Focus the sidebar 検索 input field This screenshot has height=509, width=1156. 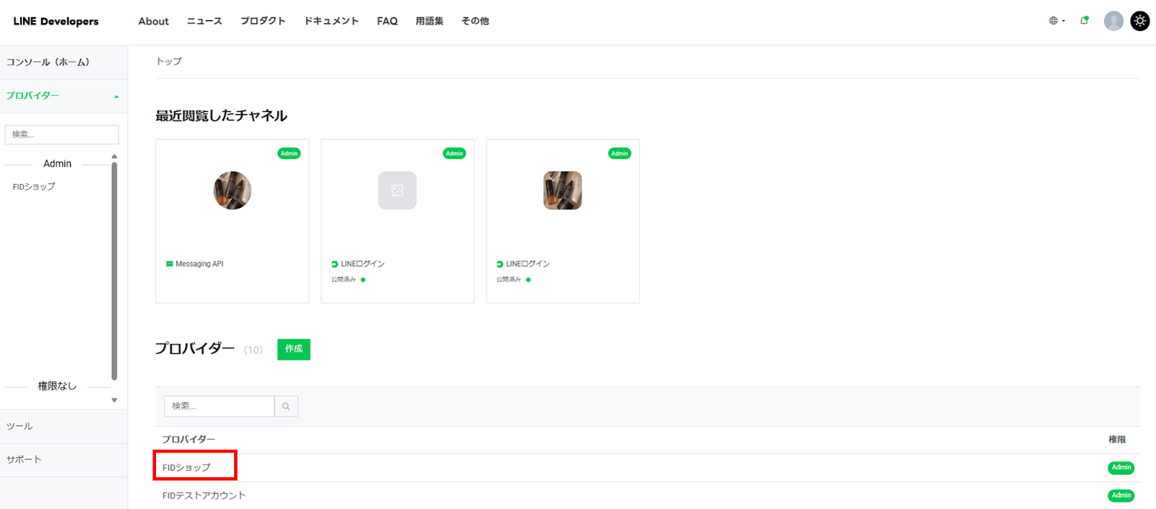point(62,134)
